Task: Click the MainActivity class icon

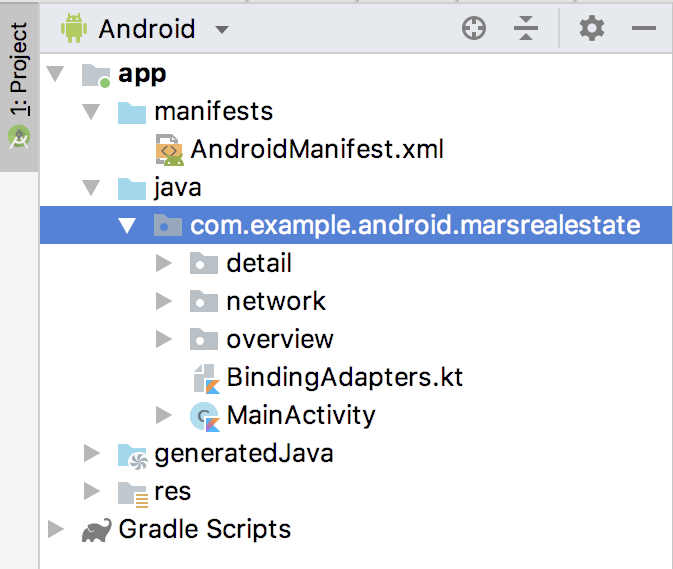Action: (x=205, y=416)
